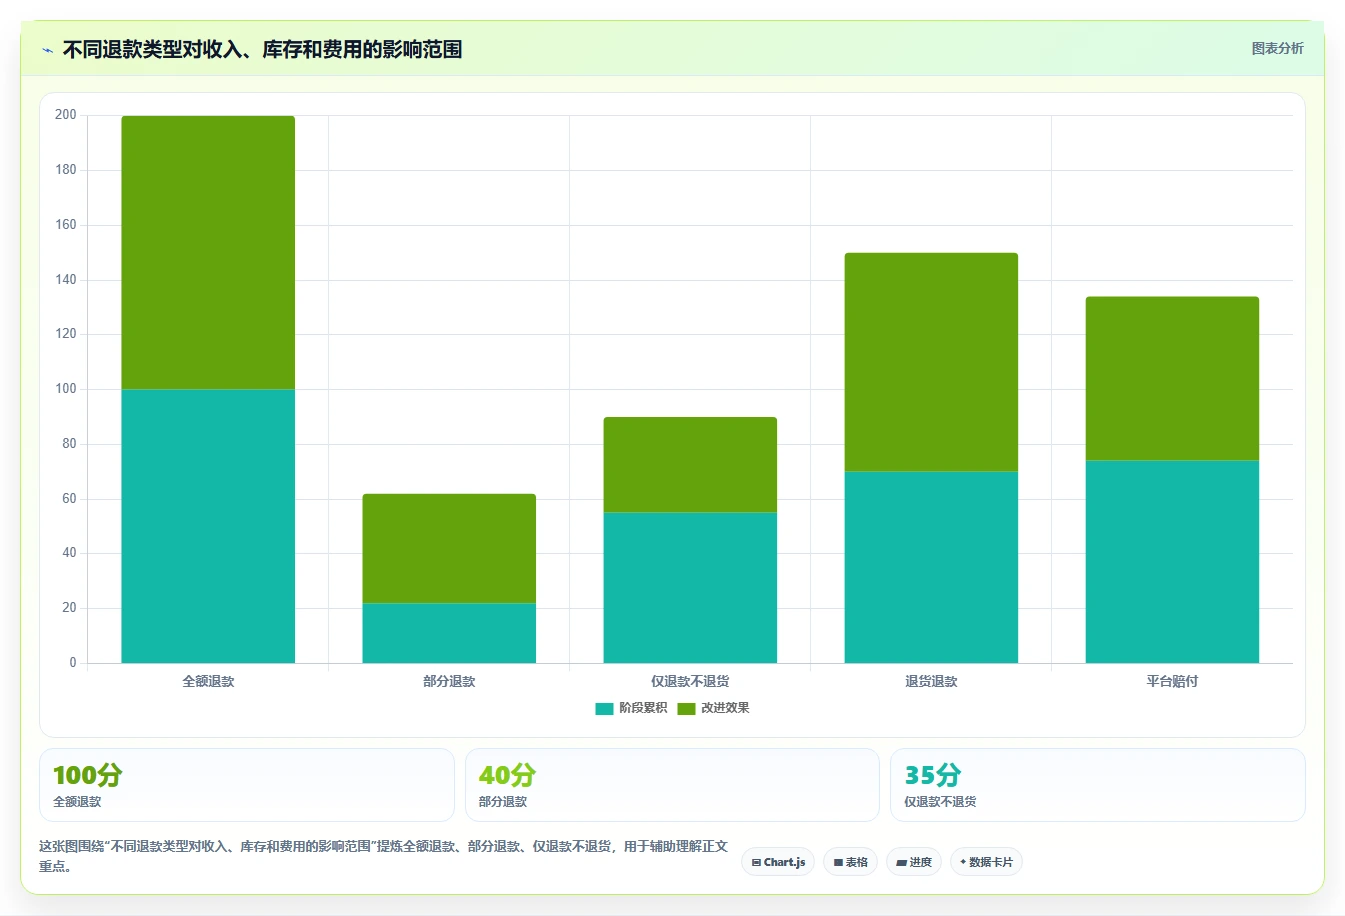Screen dimensions: 1345x916
Task: Click the green segment of 仅退款不退货 bar
Action: [690, 465]
